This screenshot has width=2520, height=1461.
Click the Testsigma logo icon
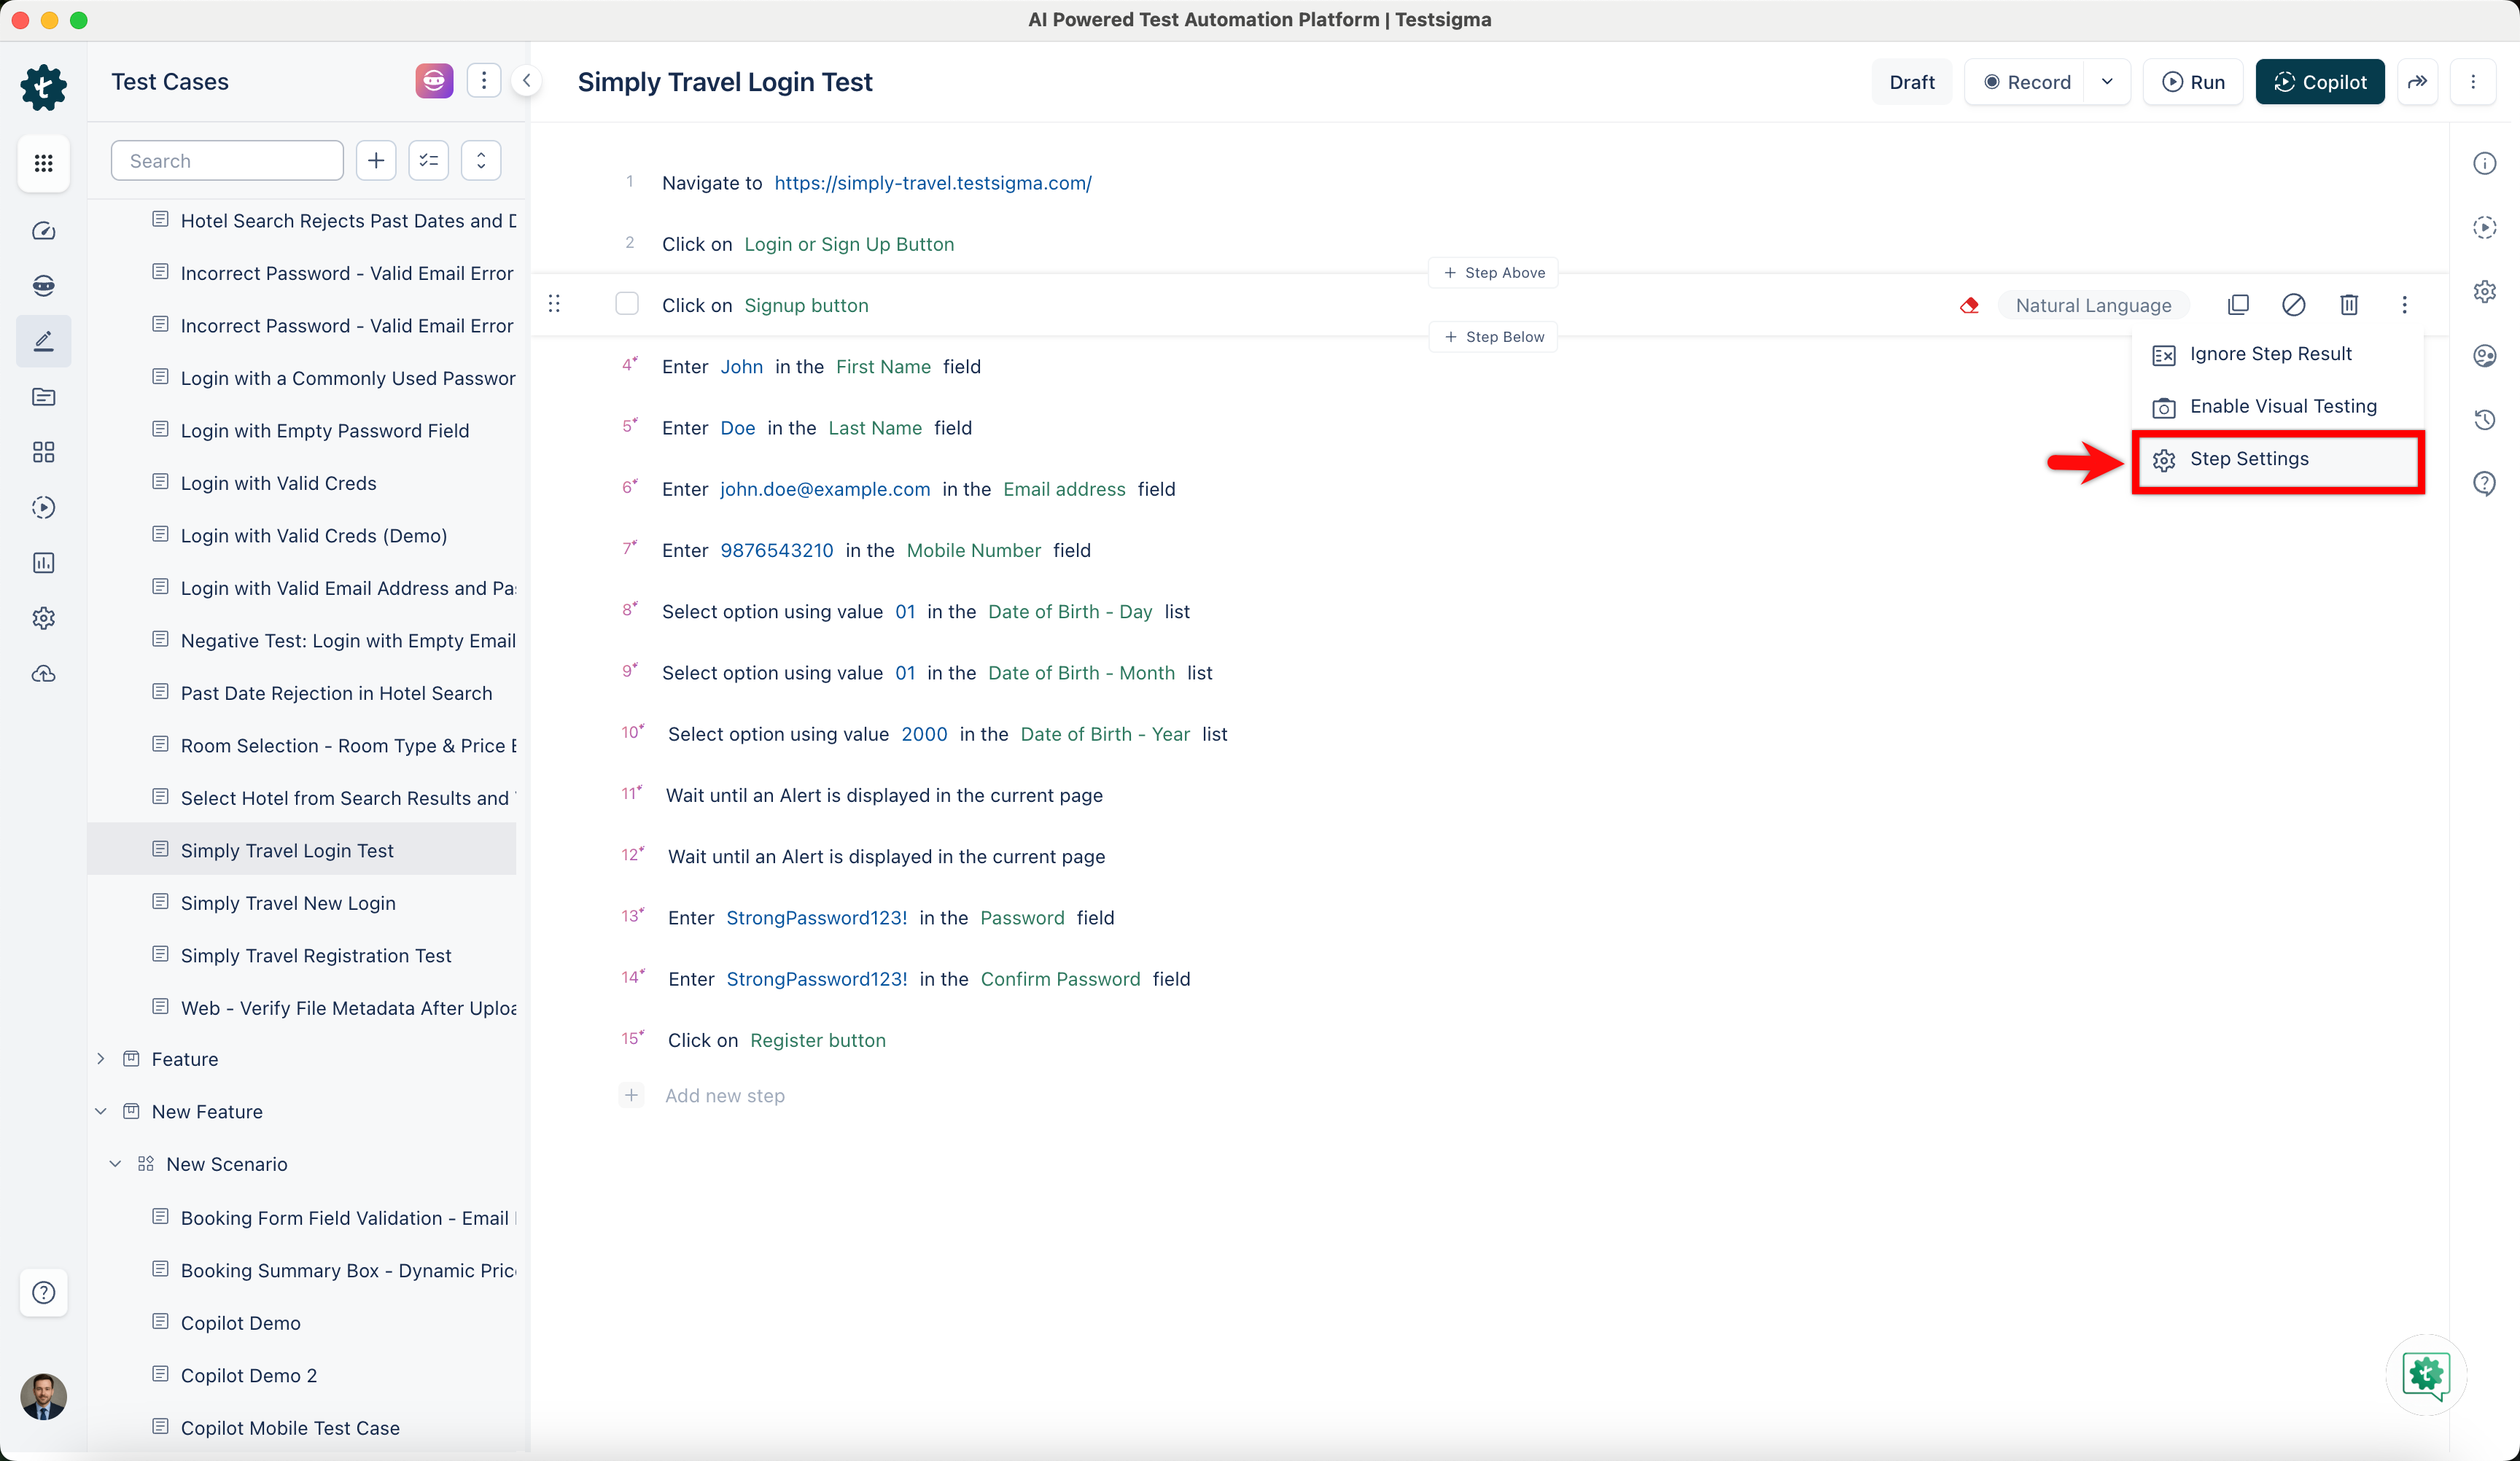click(43, 87)
